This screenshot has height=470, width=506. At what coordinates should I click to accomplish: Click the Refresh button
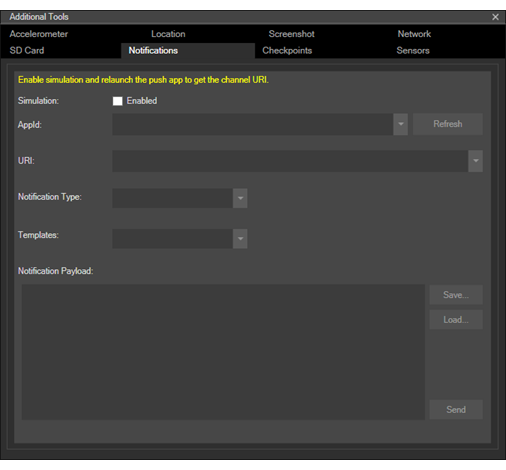pos(448,124)
